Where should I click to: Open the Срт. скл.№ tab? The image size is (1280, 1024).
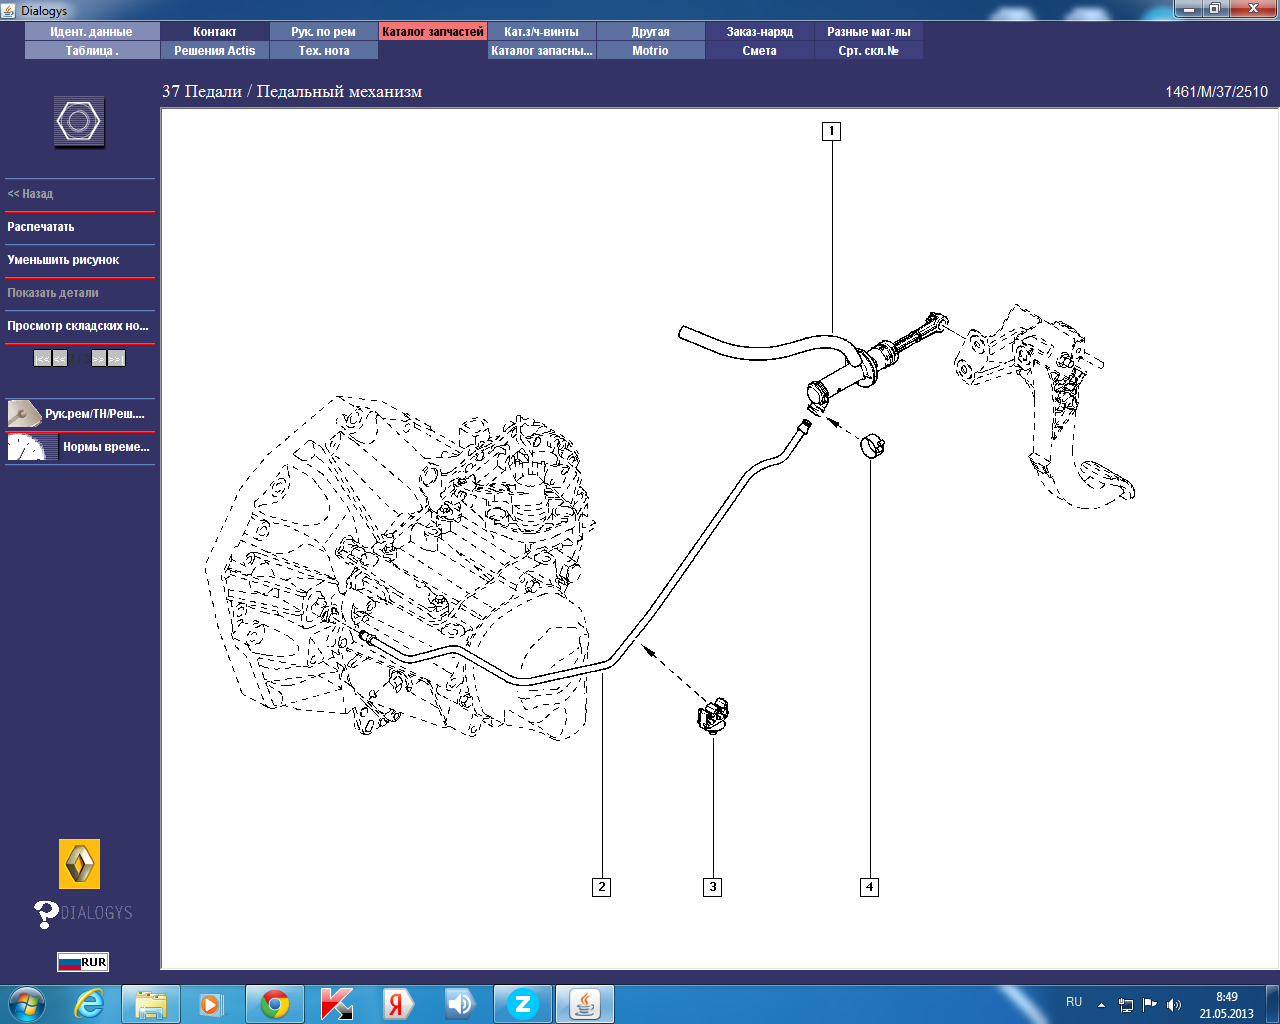(869, 51)
